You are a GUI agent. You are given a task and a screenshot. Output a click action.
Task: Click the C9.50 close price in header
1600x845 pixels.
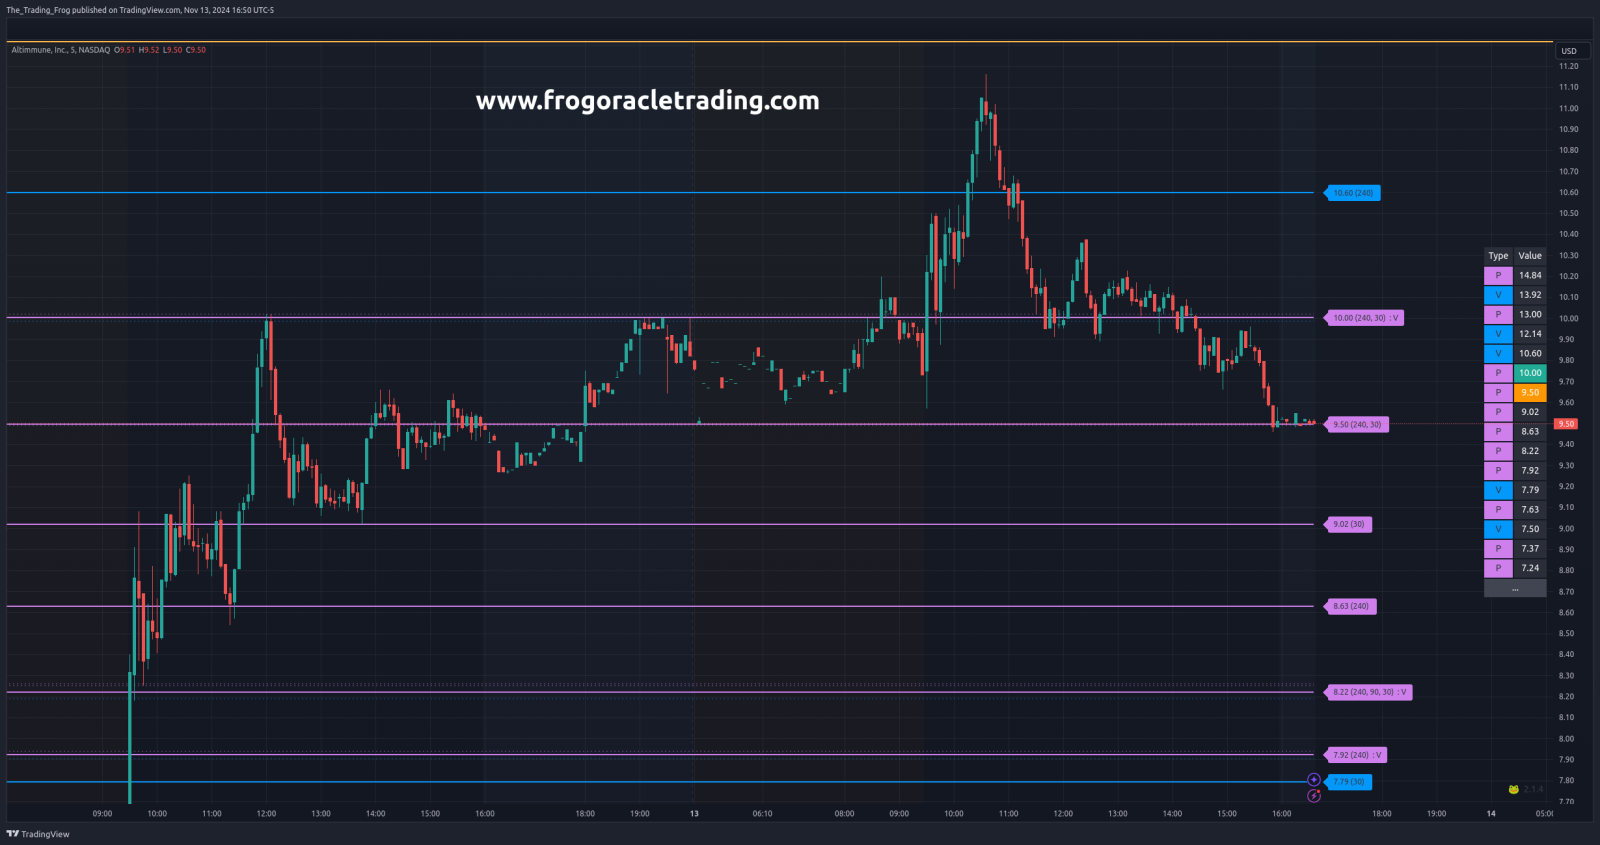coord(196,50)
